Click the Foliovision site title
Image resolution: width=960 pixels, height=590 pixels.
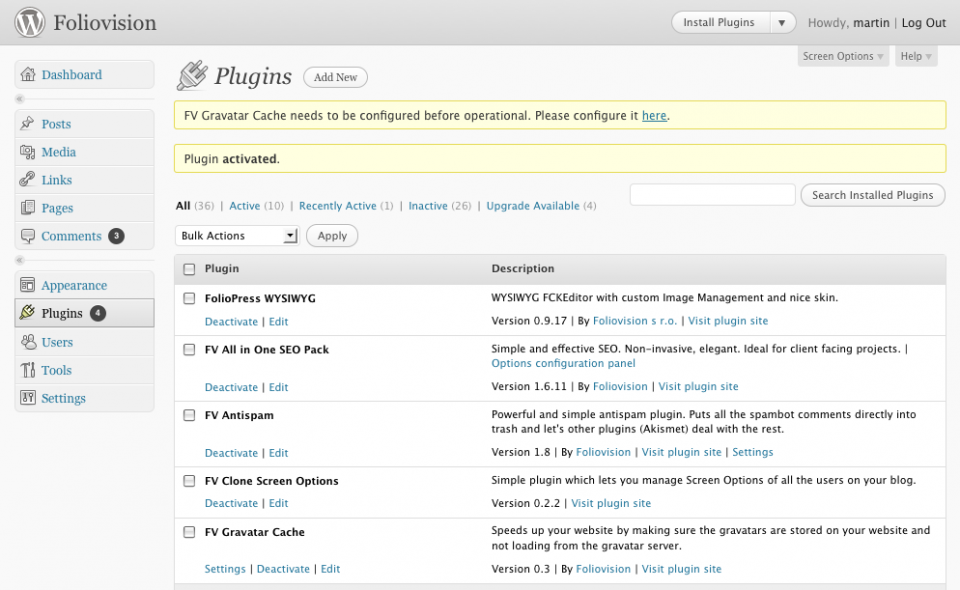(x=105, y=23)
